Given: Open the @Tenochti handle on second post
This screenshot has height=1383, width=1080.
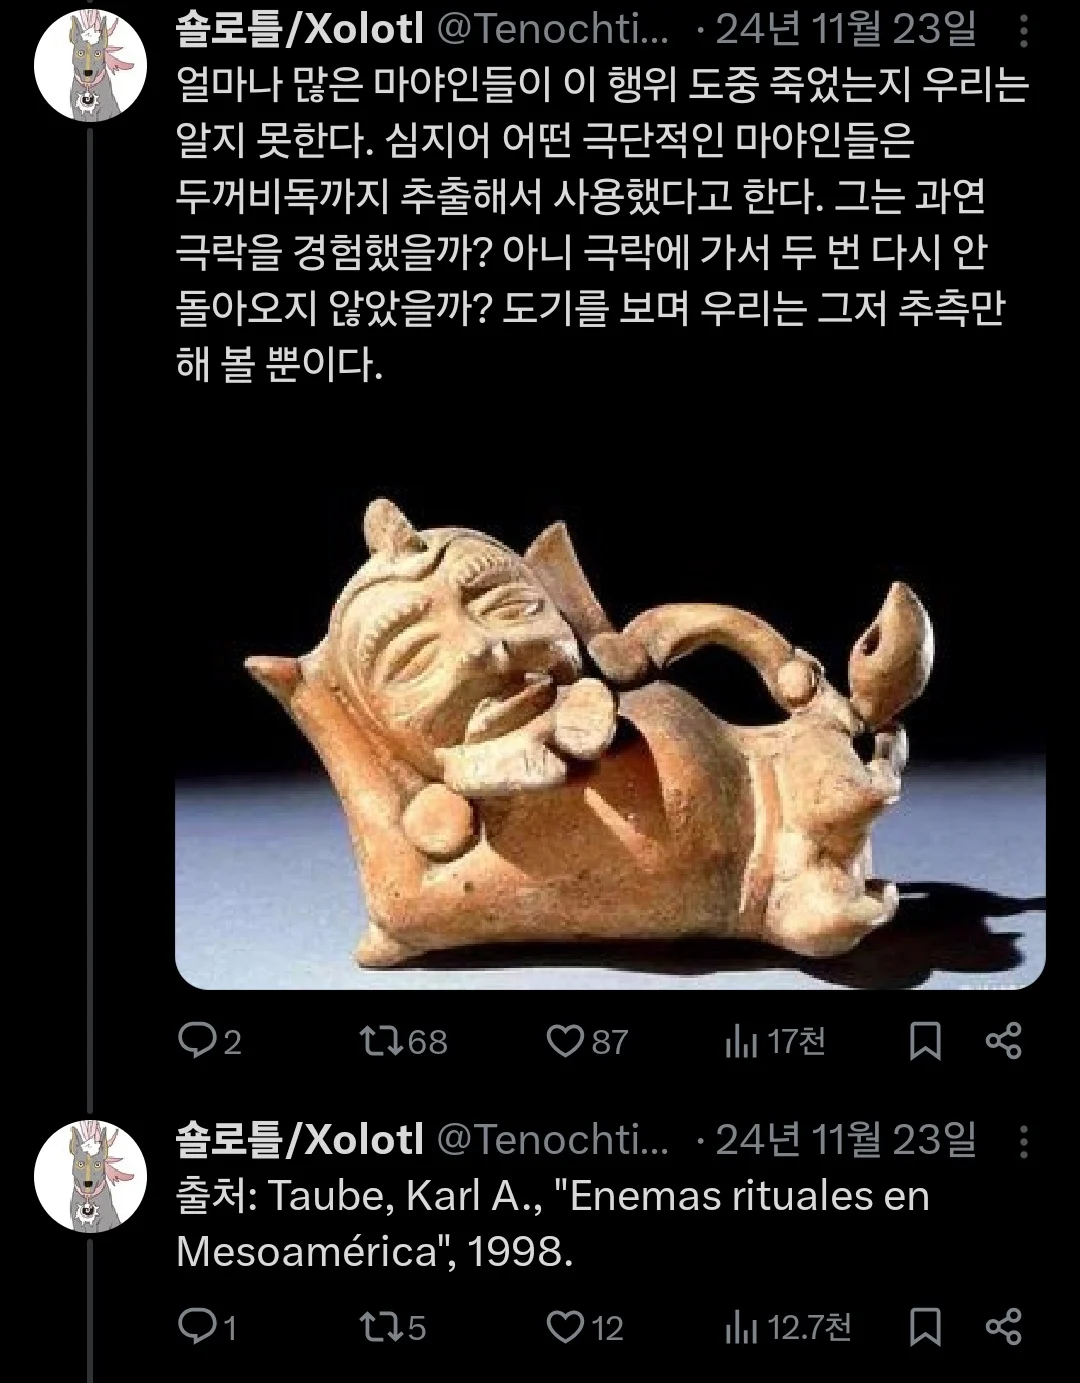Looking at the screenshot, I should click(554, 1140).
